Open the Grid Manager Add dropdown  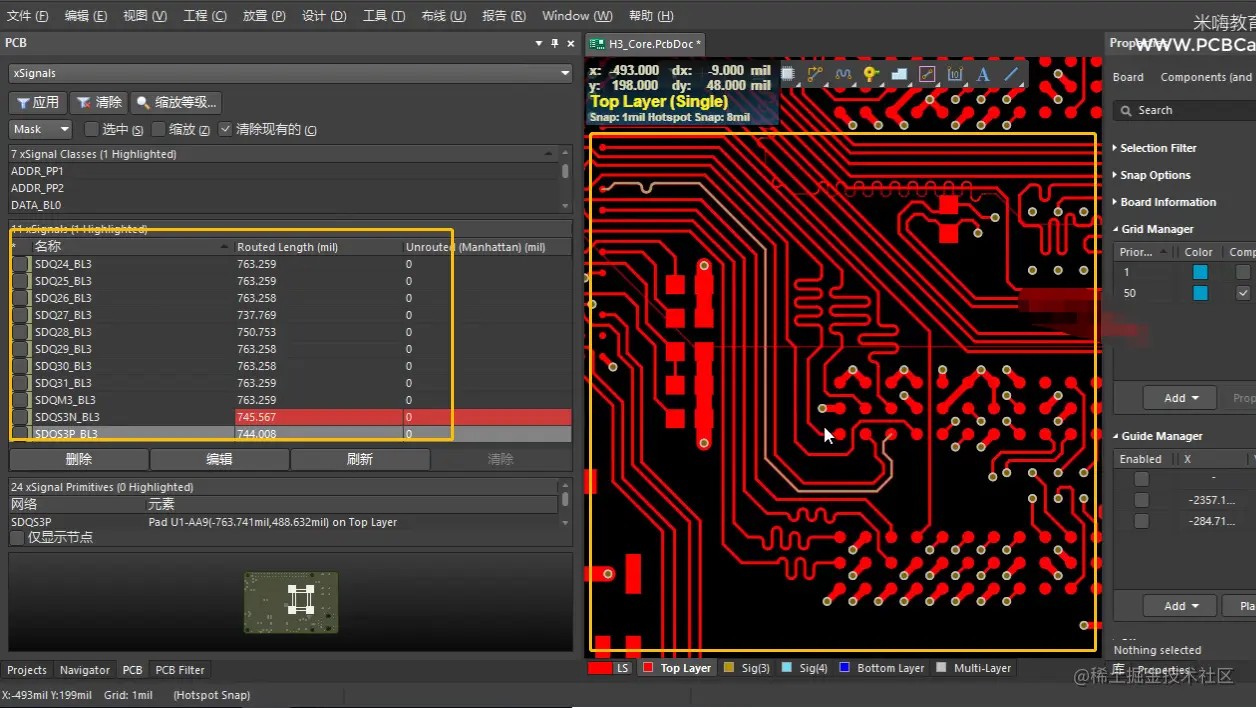(x=1180, y=398)
